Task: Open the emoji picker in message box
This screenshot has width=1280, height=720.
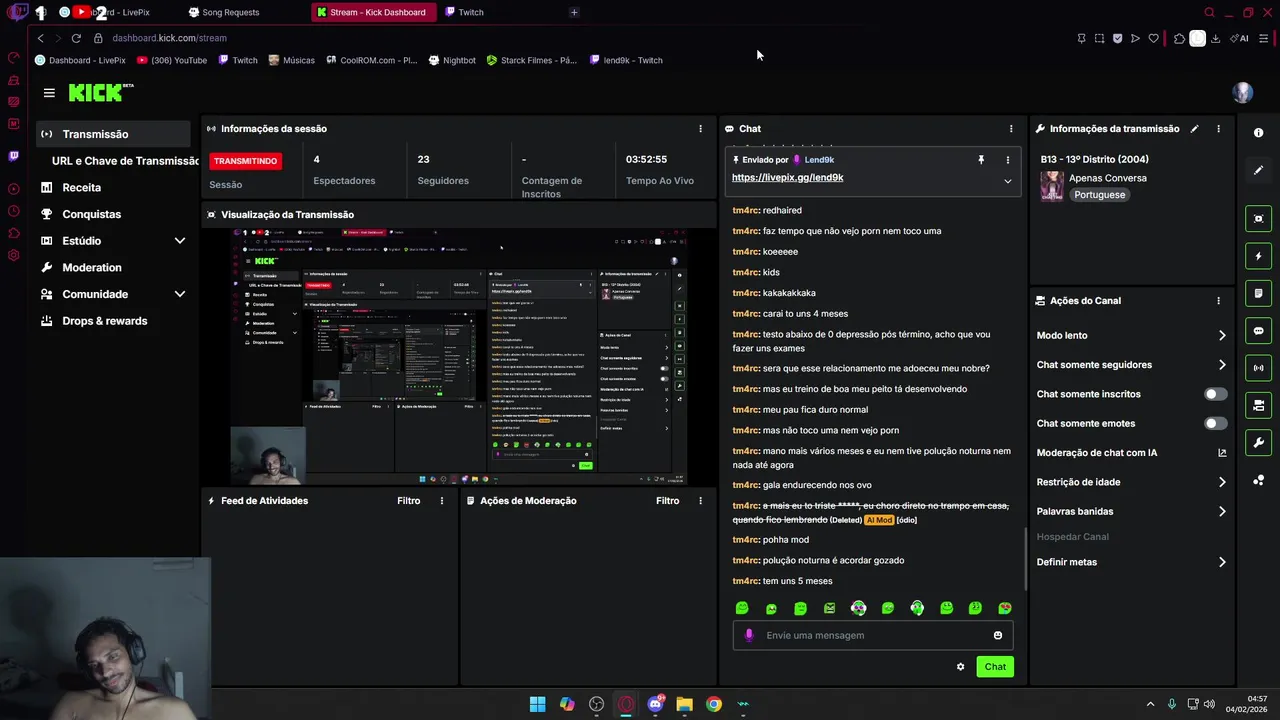Action: point(998,635)
